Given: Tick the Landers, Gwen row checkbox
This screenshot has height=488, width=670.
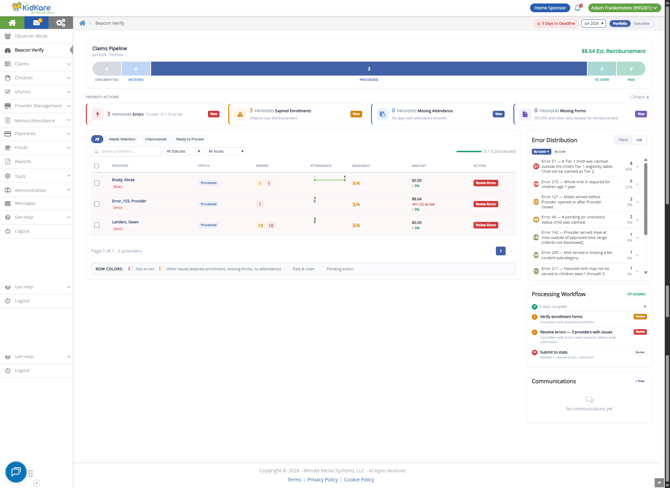Looking at the screenshot, I should (x=97, y=225).
